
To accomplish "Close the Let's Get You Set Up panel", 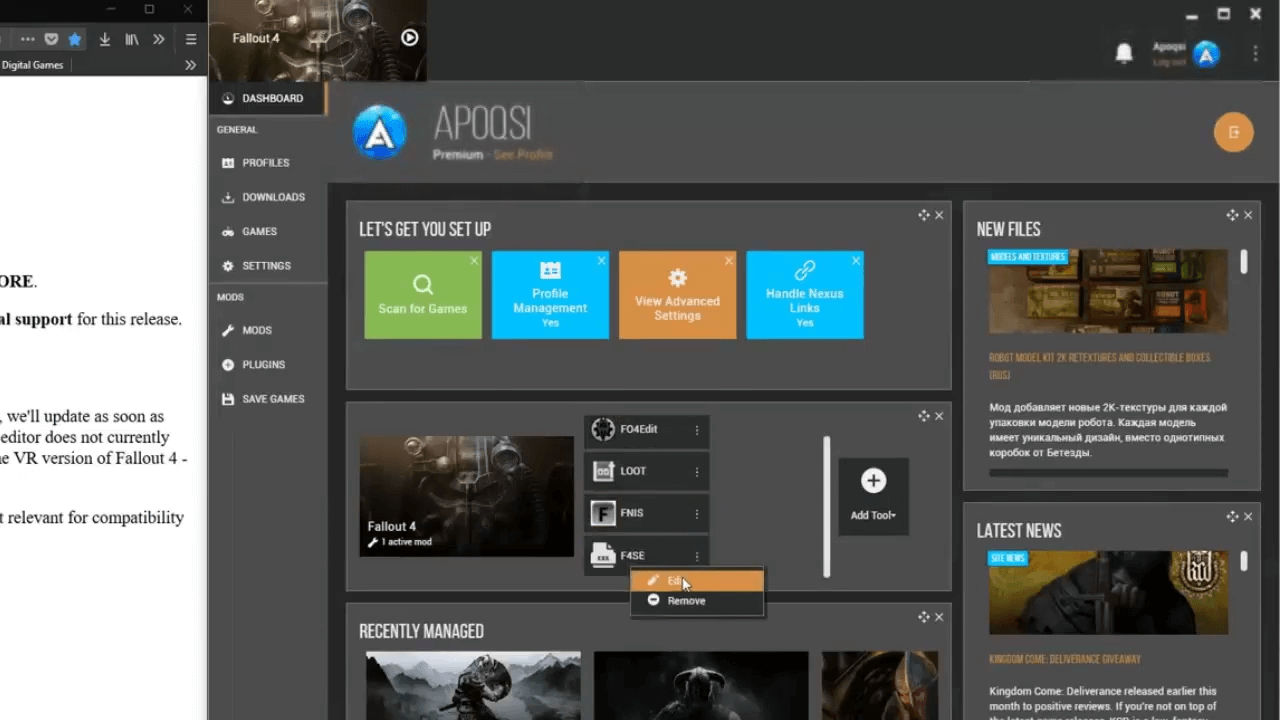I will [x=939, y=215].
